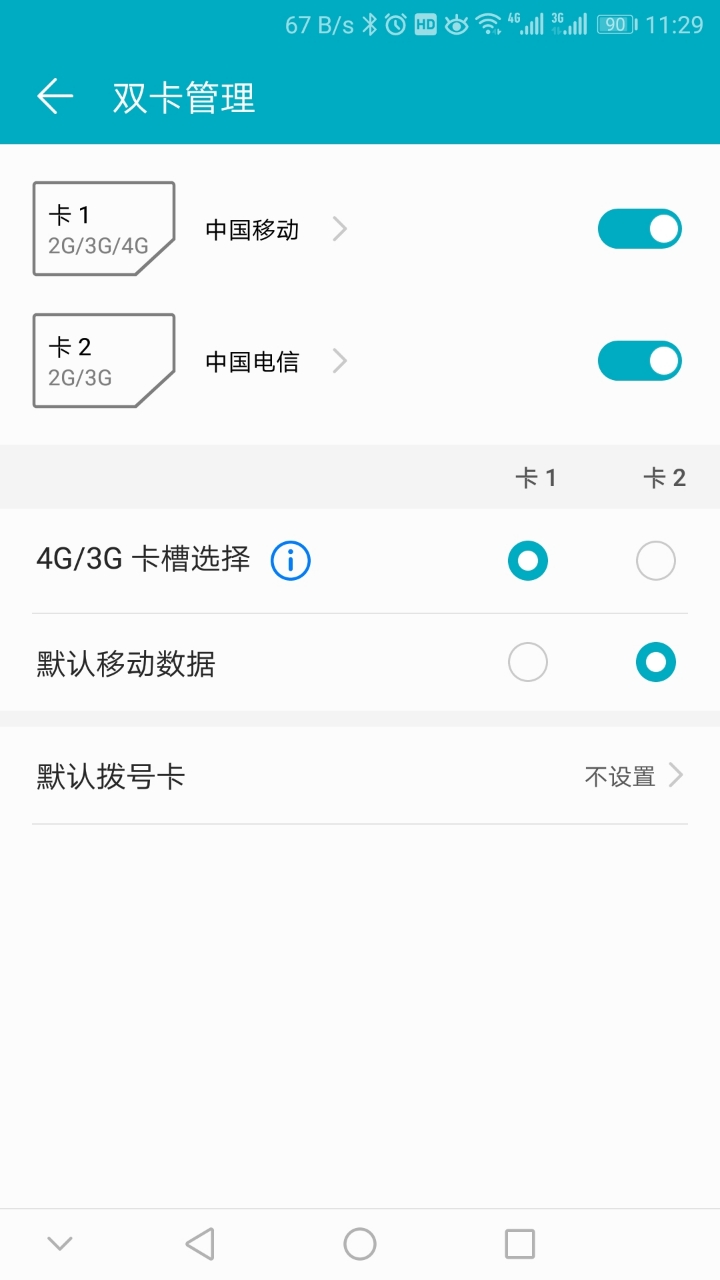Expand 中国移动 chevron arrow

tap(340, 229)
